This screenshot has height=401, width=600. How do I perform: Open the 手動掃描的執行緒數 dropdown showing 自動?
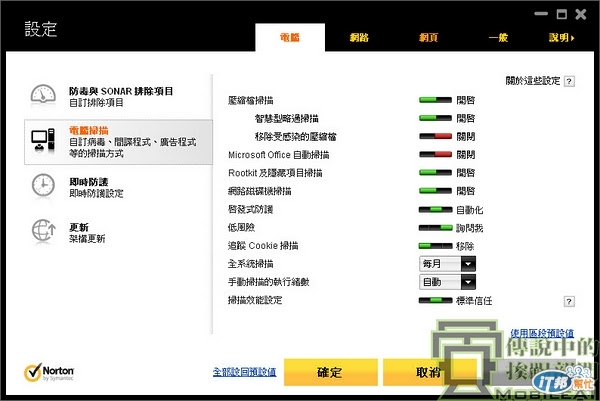coord(447,282)
